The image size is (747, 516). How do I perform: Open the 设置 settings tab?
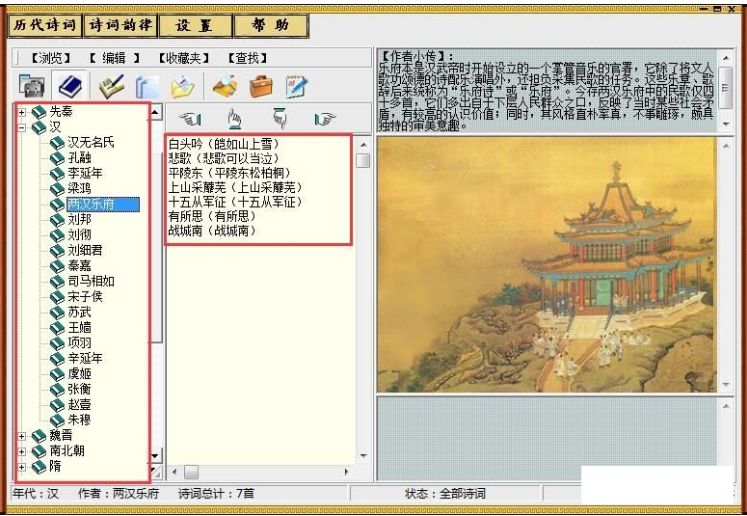point(195,25)
